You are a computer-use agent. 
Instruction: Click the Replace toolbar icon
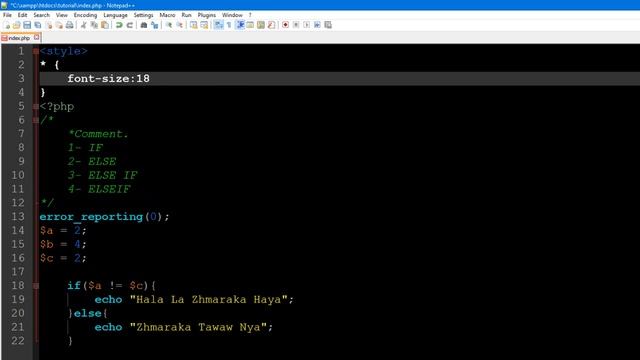(154, 25)
